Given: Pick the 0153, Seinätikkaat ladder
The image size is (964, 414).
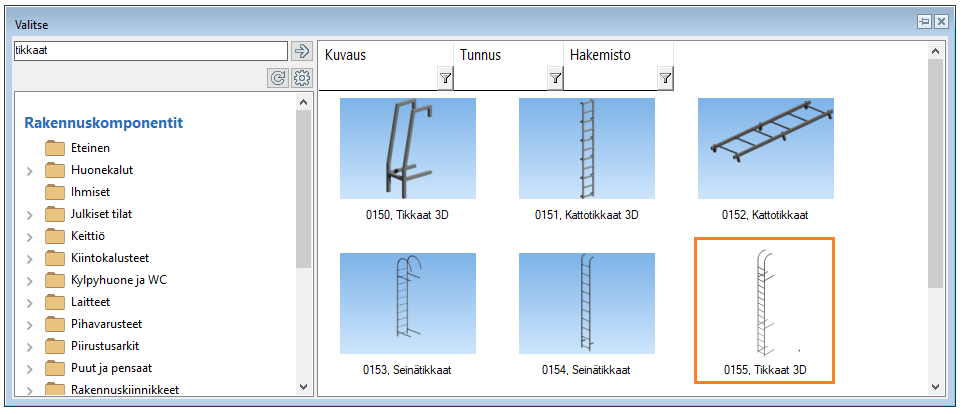Looking at the screenshot, I should (407, 301).
